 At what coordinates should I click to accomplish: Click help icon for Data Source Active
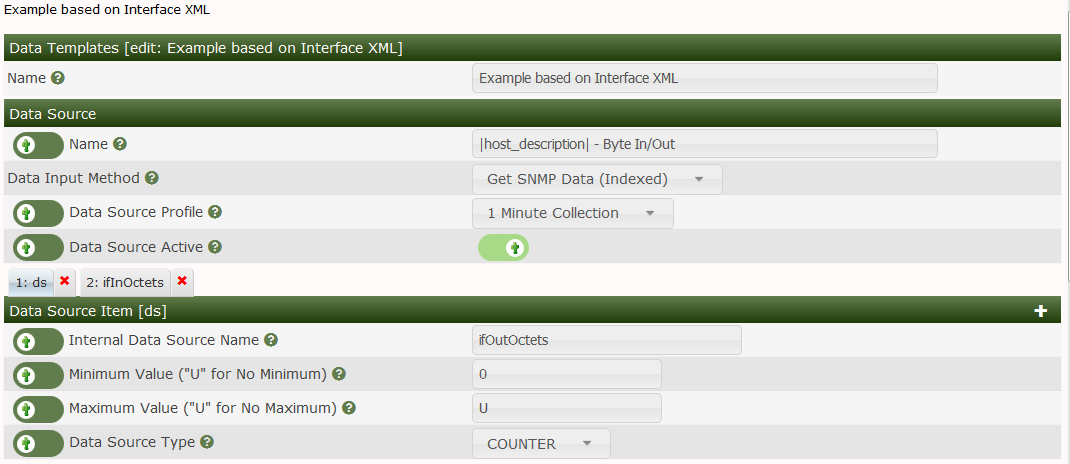coord(214,246)
